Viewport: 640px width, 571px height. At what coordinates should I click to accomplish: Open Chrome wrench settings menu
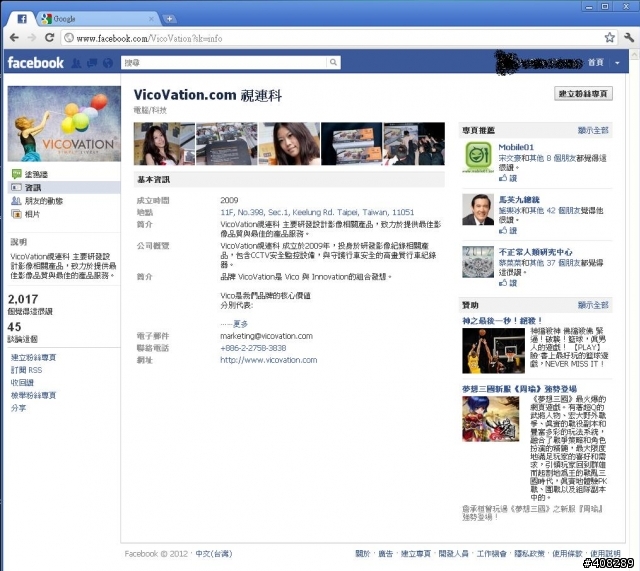(x=629, y=38)
